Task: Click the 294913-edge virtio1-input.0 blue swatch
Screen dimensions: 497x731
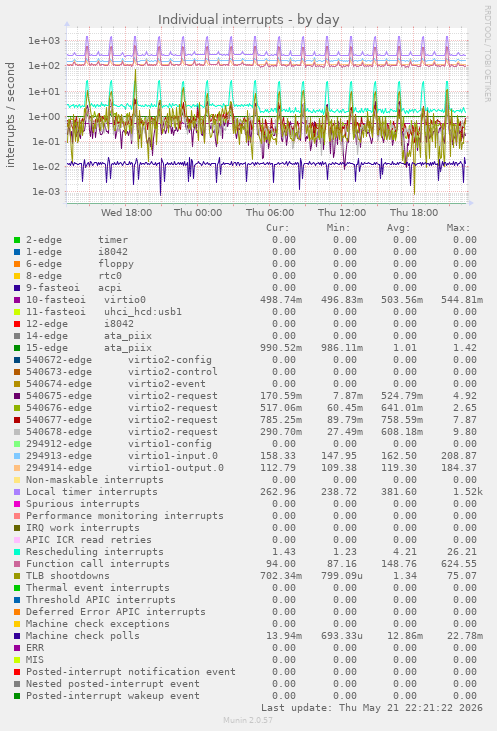Action: coord(17,456)
